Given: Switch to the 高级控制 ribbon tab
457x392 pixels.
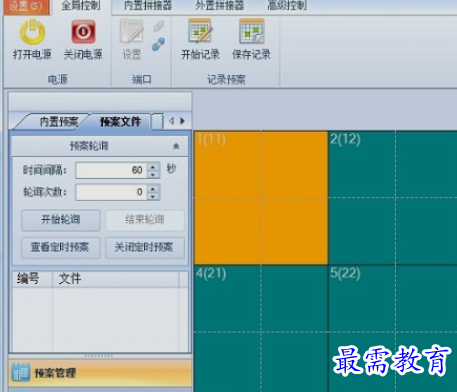Looking at the screenshot, I should click(x=287, y=6).
